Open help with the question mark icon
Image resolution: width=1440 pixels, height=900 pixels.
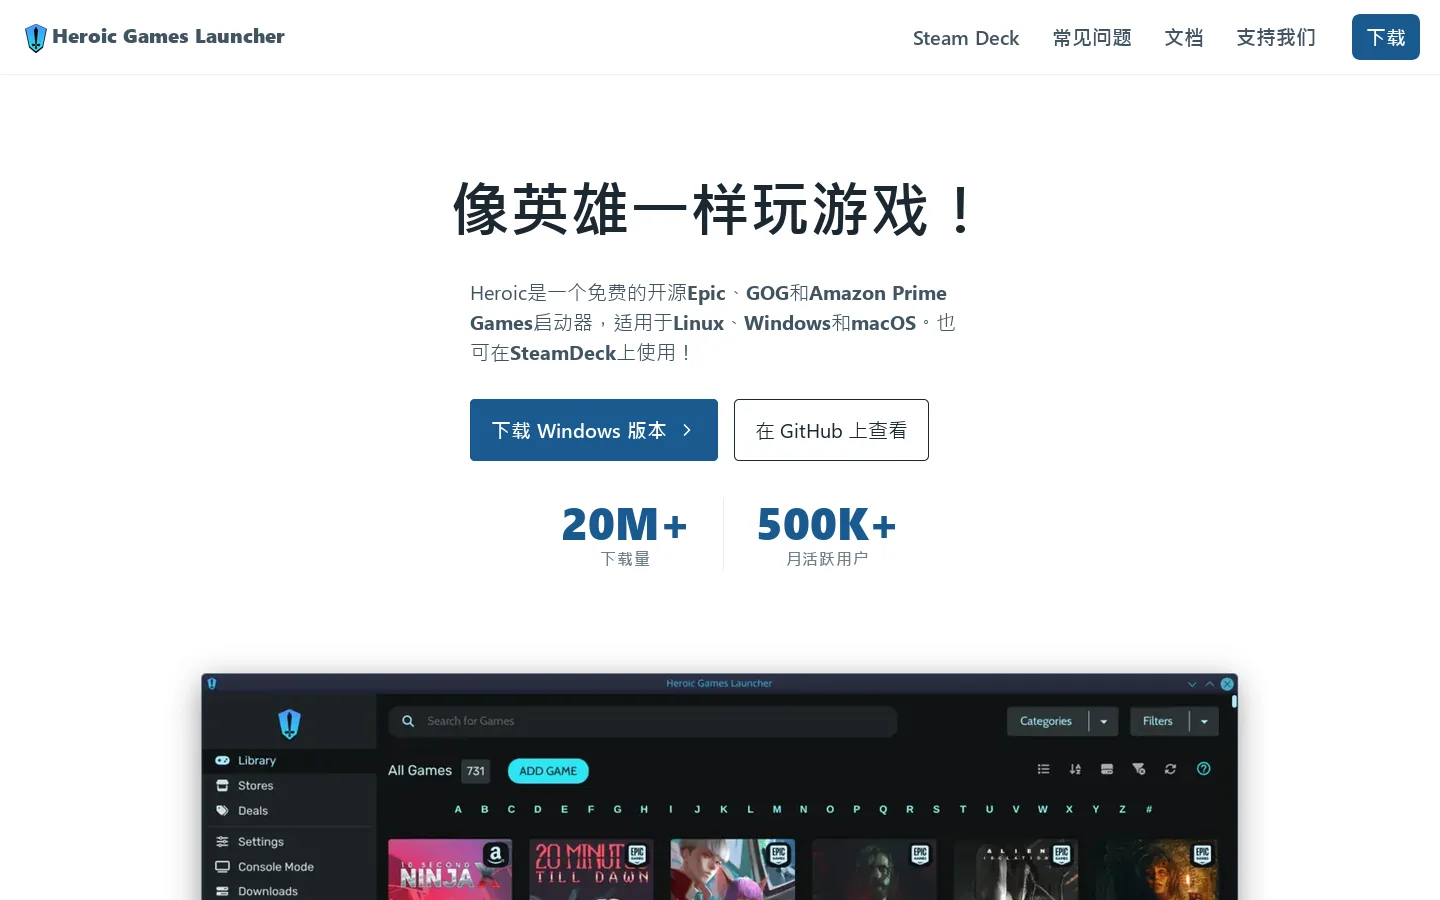[1204, 769]
